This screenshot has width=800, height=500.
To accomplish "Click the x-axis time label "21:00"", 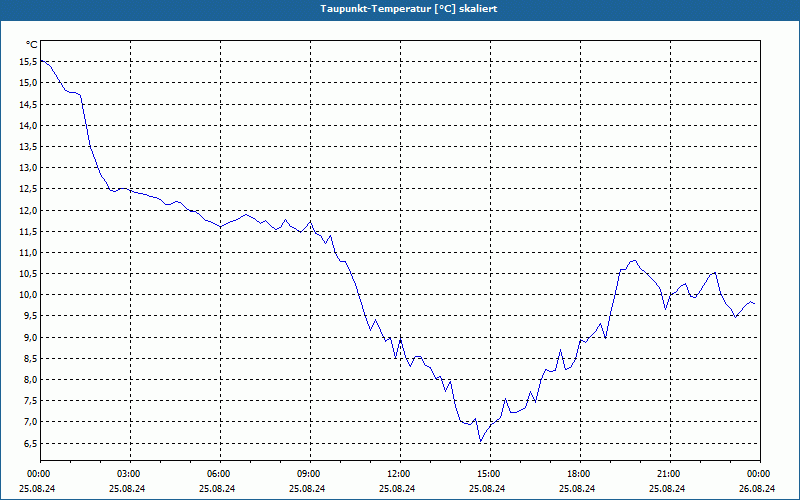I will [667, 474].
